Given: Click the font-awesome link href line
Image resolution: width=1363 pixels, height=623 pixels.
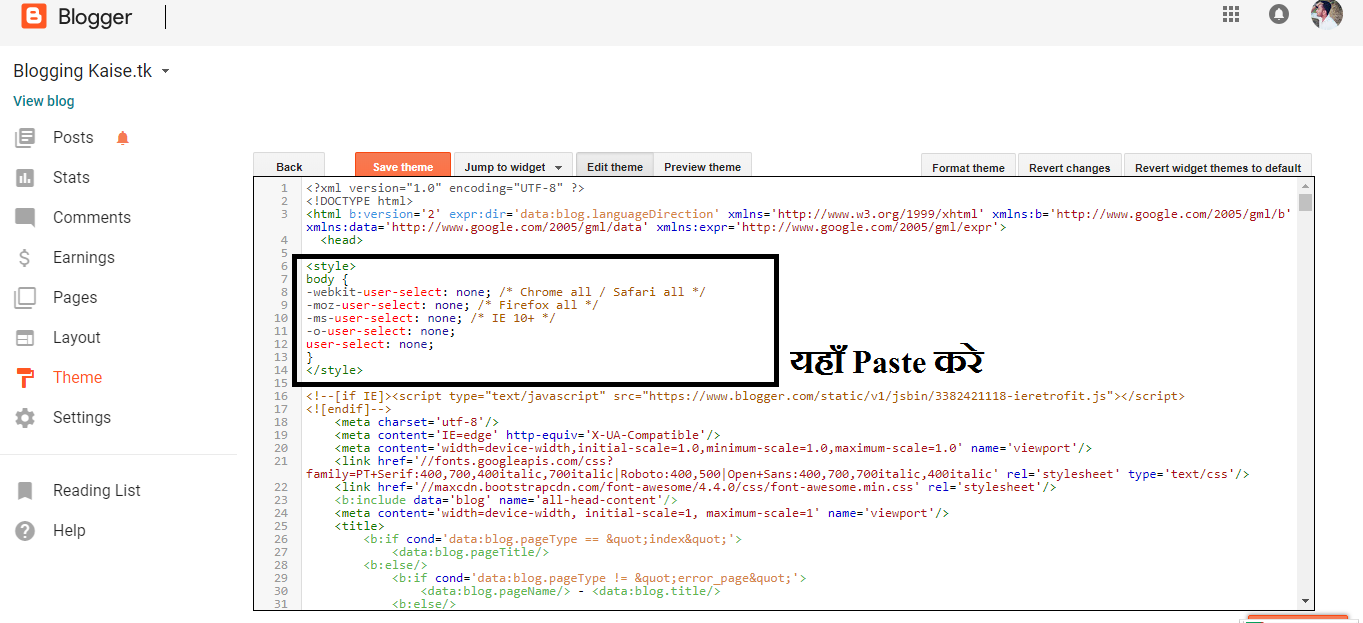Looking at the screenshot, I should click(696, 487).
